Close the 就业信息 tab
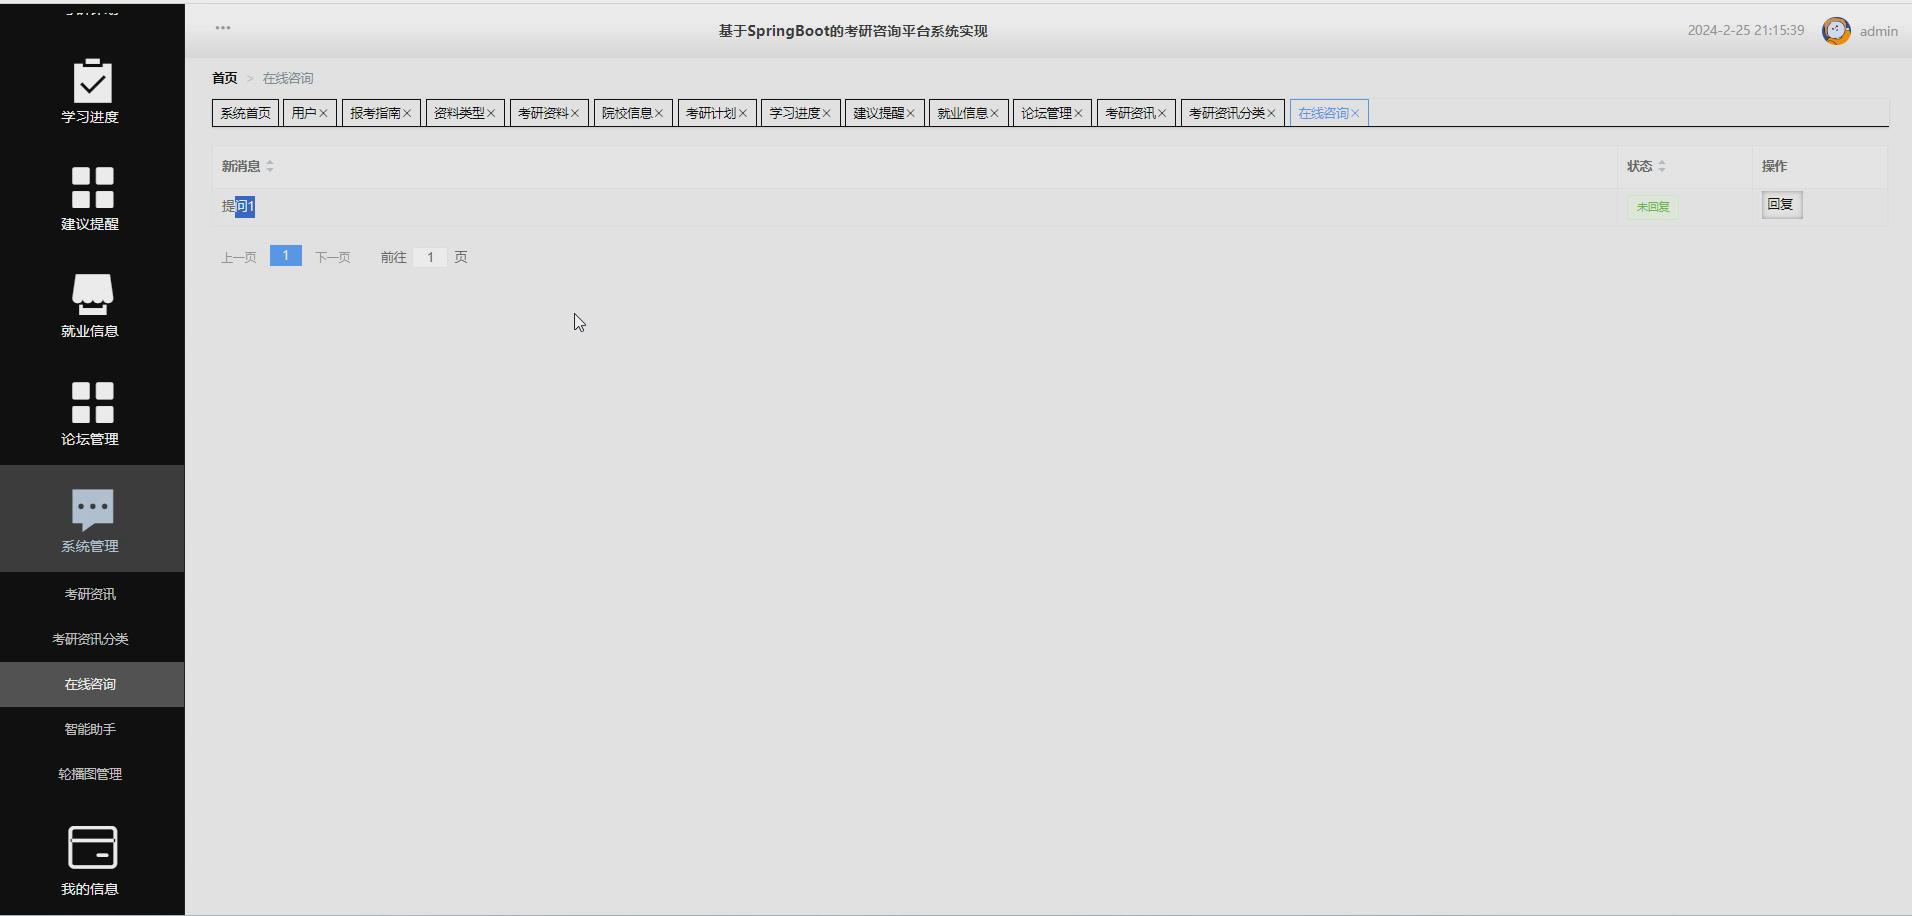Viewport: 1912px width, 916px height. tap(995, 113)
